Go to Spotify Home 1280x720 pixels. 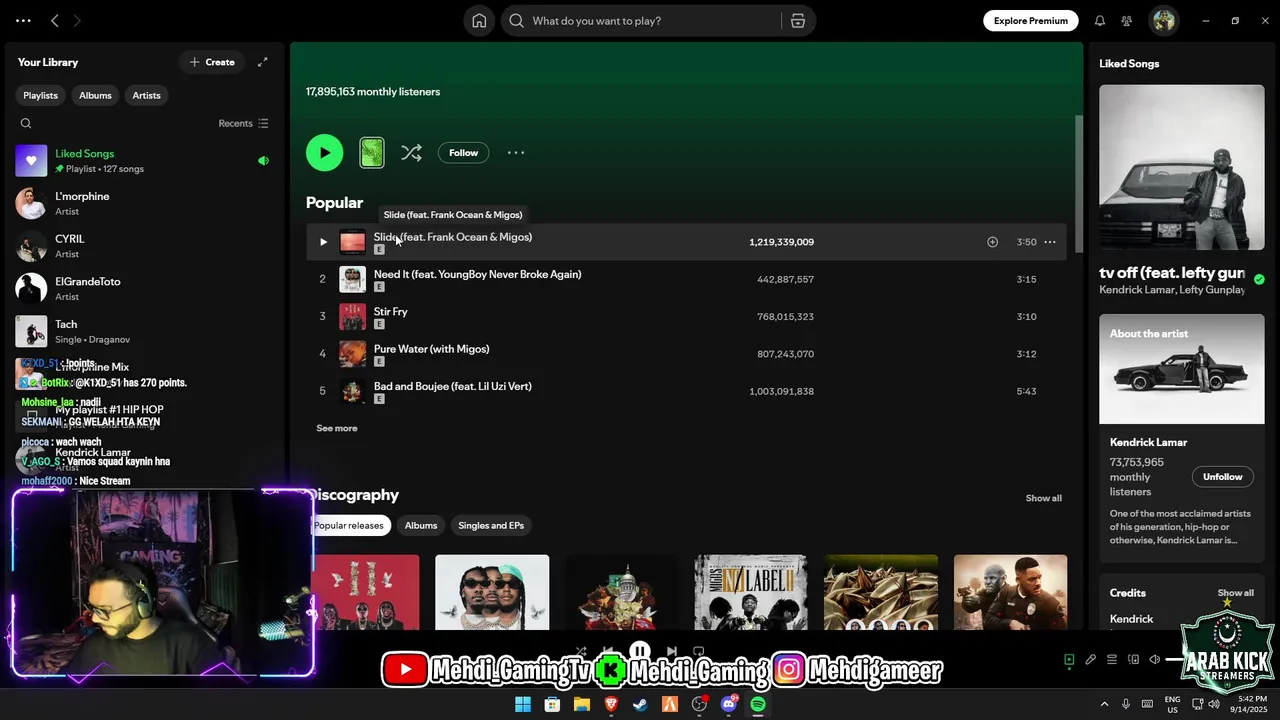[479, 21]
